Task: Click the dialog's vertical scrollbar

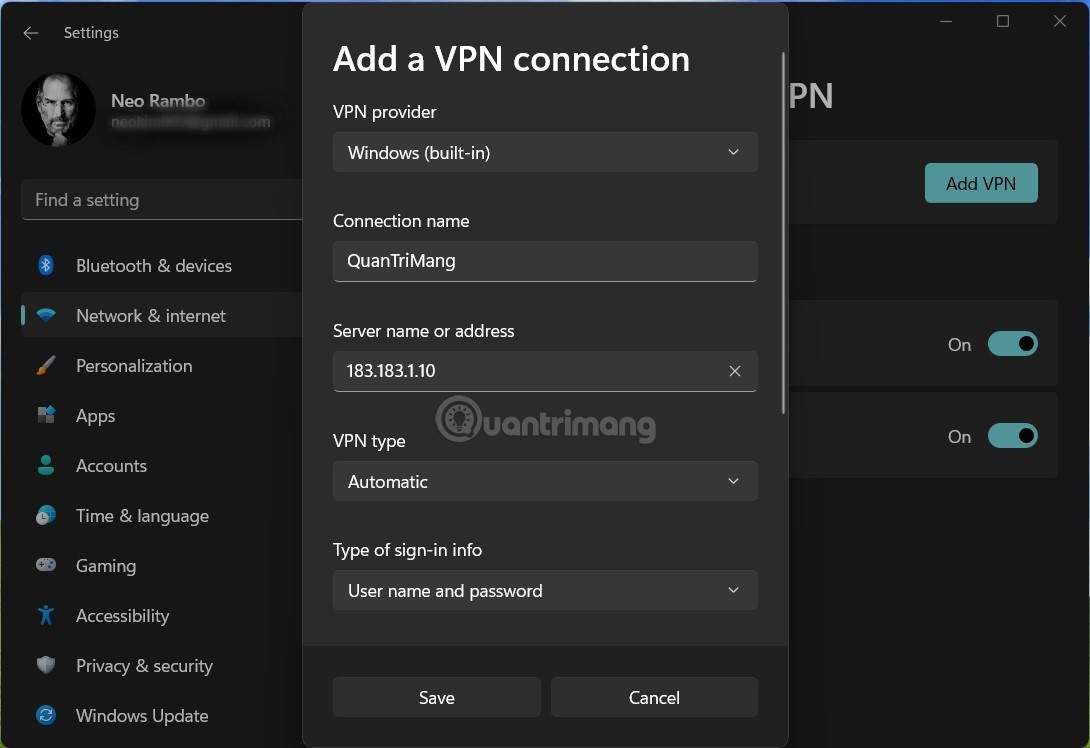Action: coord(783,233)
